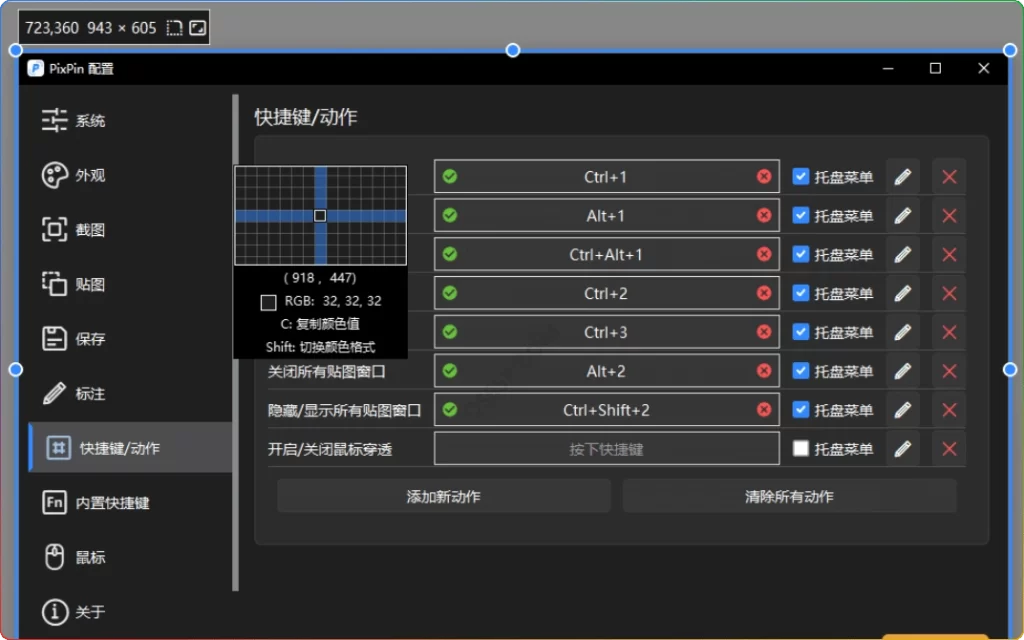Open the 保存 save settings
The height and width of the screenshot is (640, 1024).
click(85, 338)
